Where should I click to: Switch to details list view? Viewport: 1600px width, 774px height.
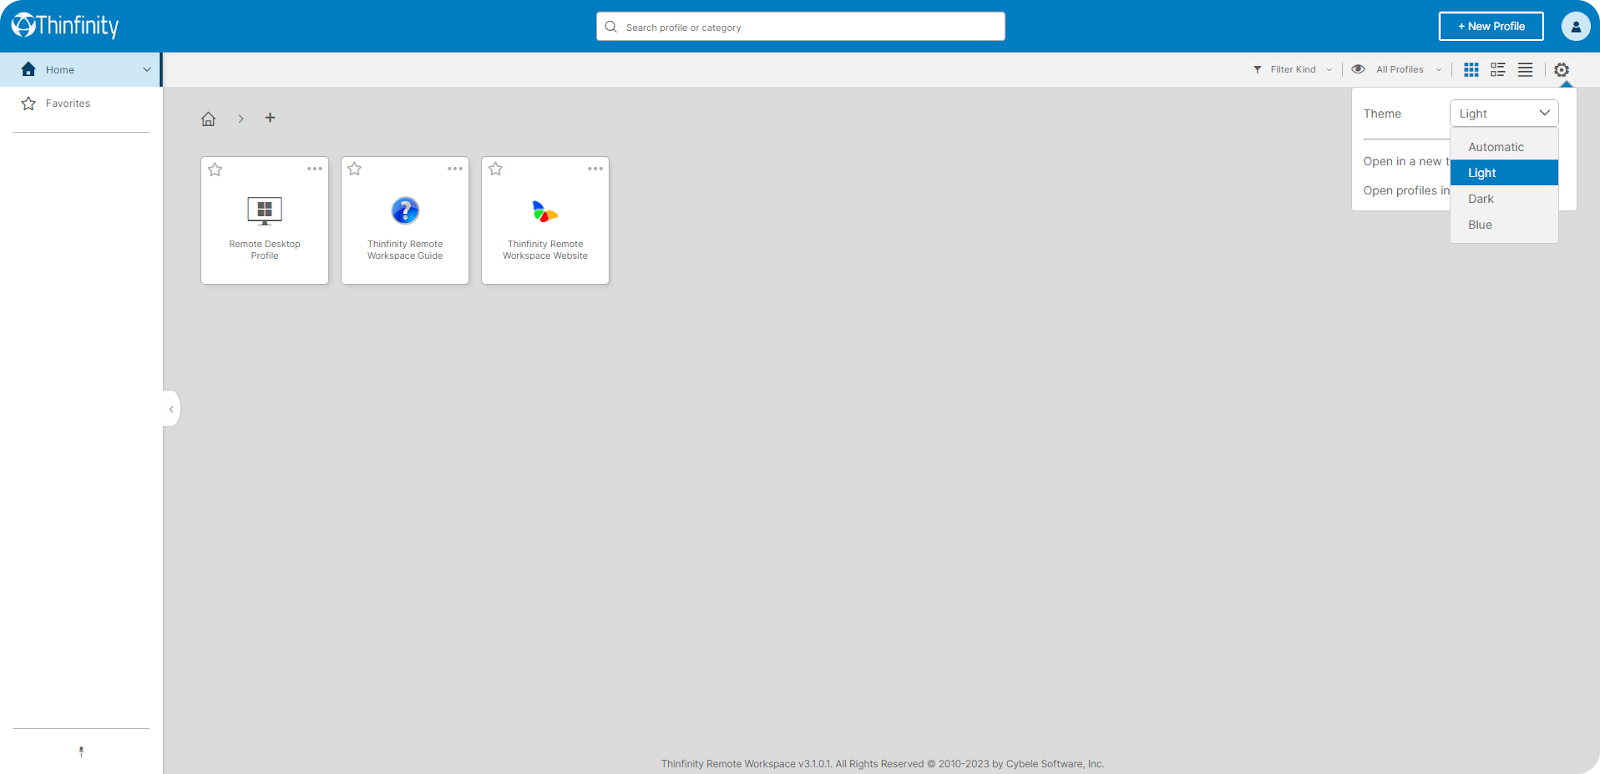[1498, 70]
